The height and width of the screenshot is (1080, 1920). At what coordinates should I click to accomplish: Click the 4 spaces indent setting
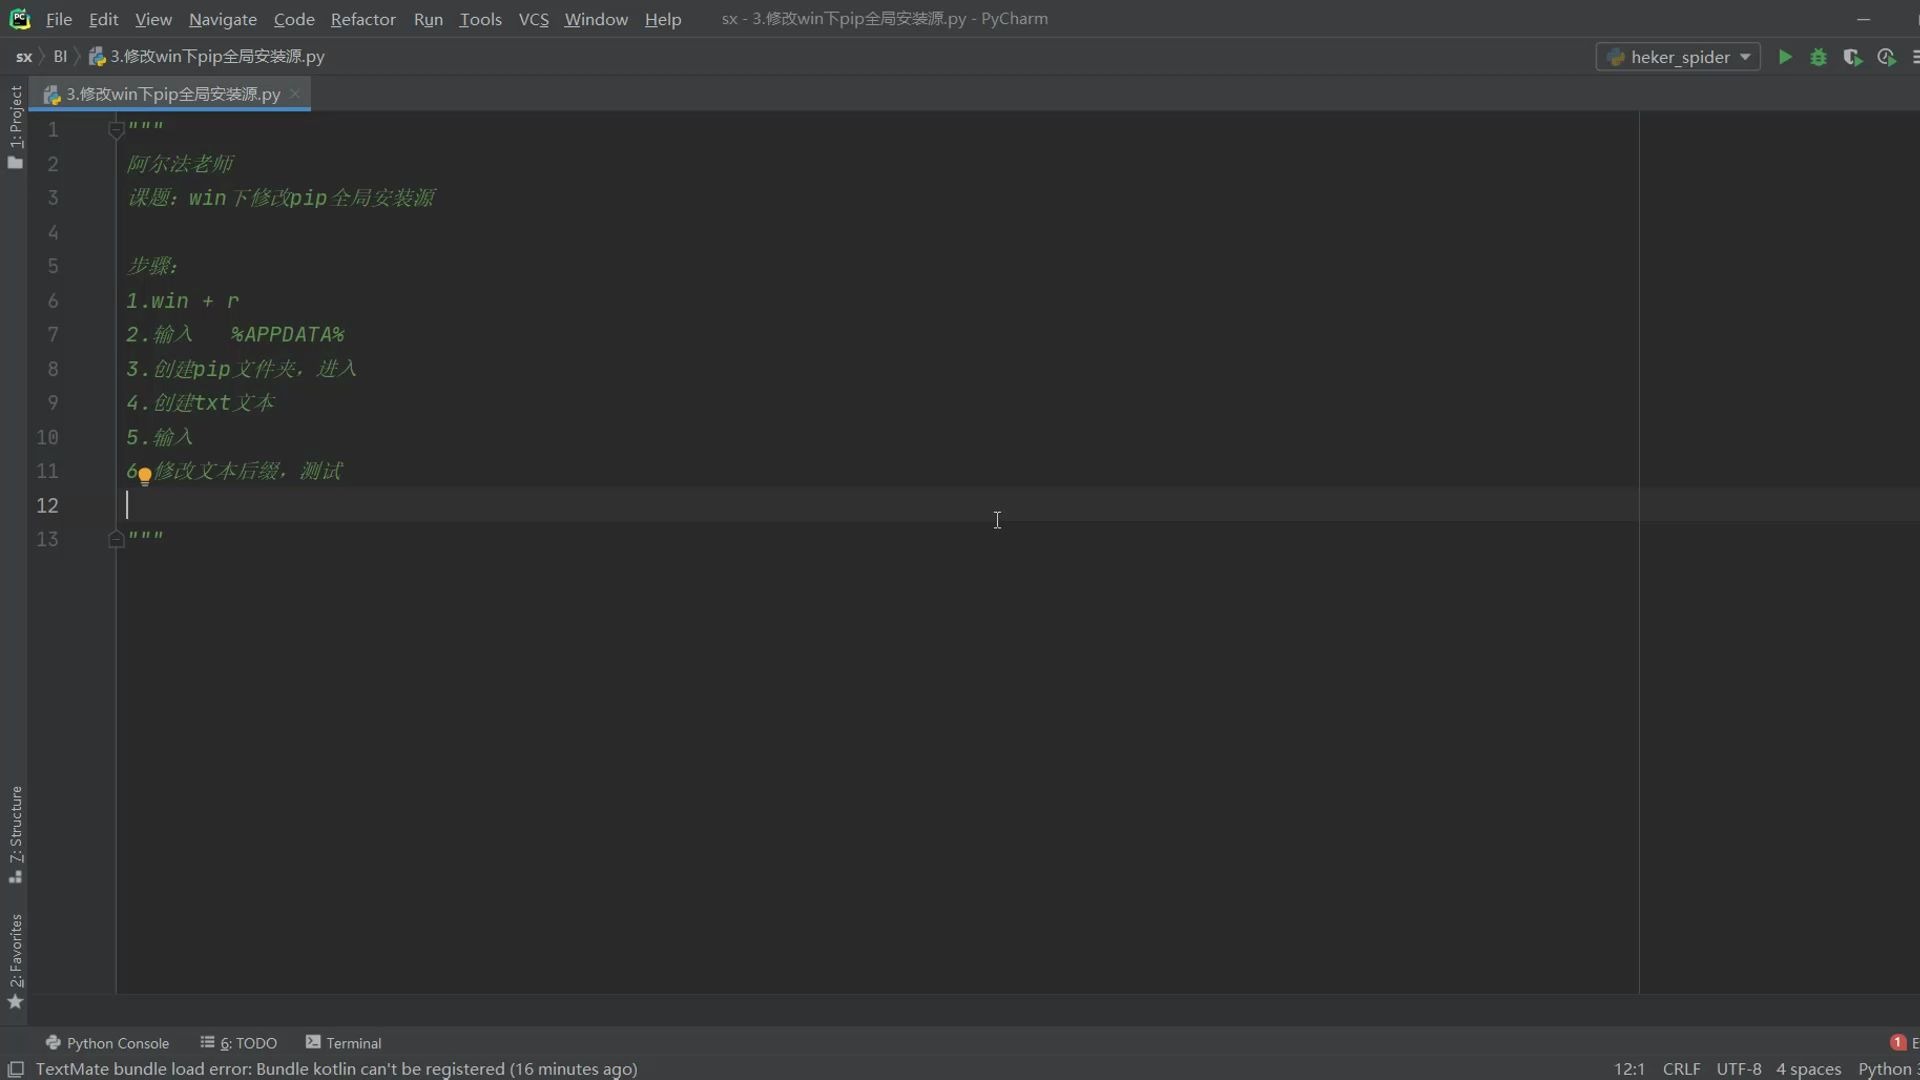1808,1069
